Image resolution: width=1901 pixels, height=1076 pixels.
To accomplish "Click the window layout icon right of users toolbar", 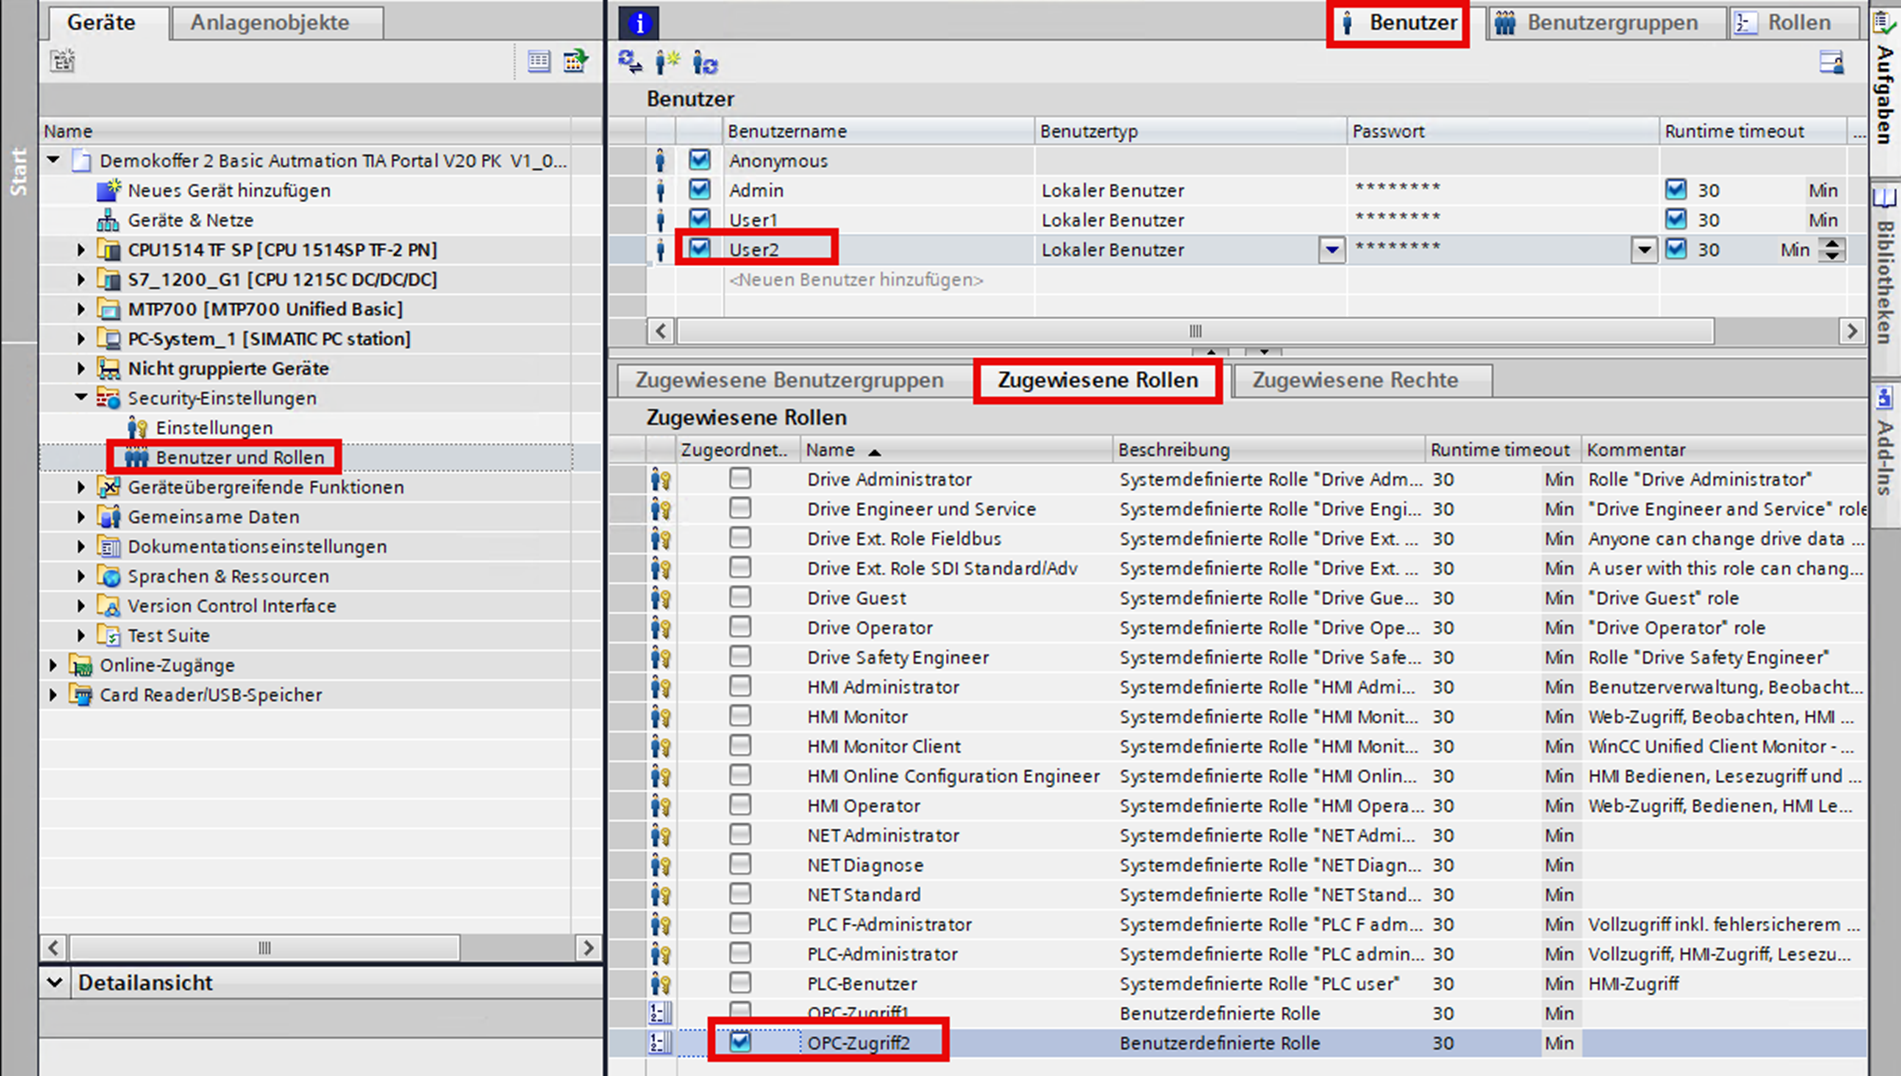I will (1831, 63).
